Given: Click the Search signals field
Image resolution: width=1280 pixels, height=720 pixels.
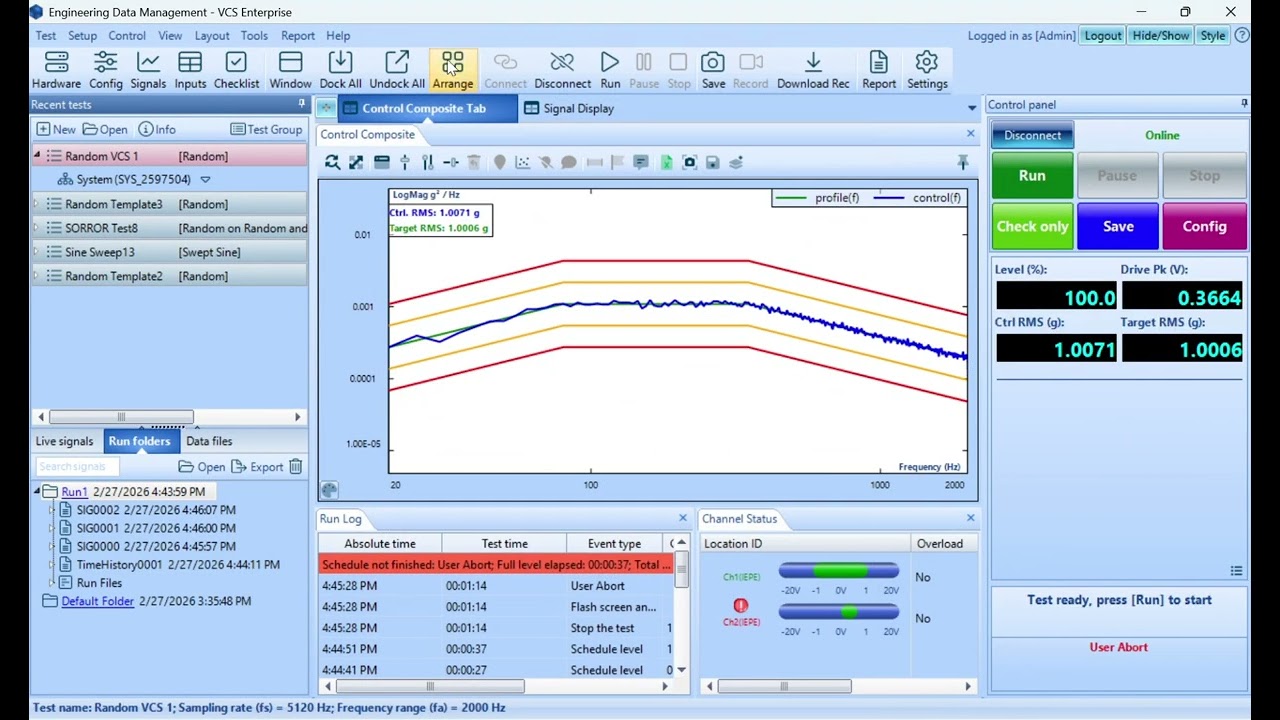Looking at the screenshot, I should coord(78,467).
